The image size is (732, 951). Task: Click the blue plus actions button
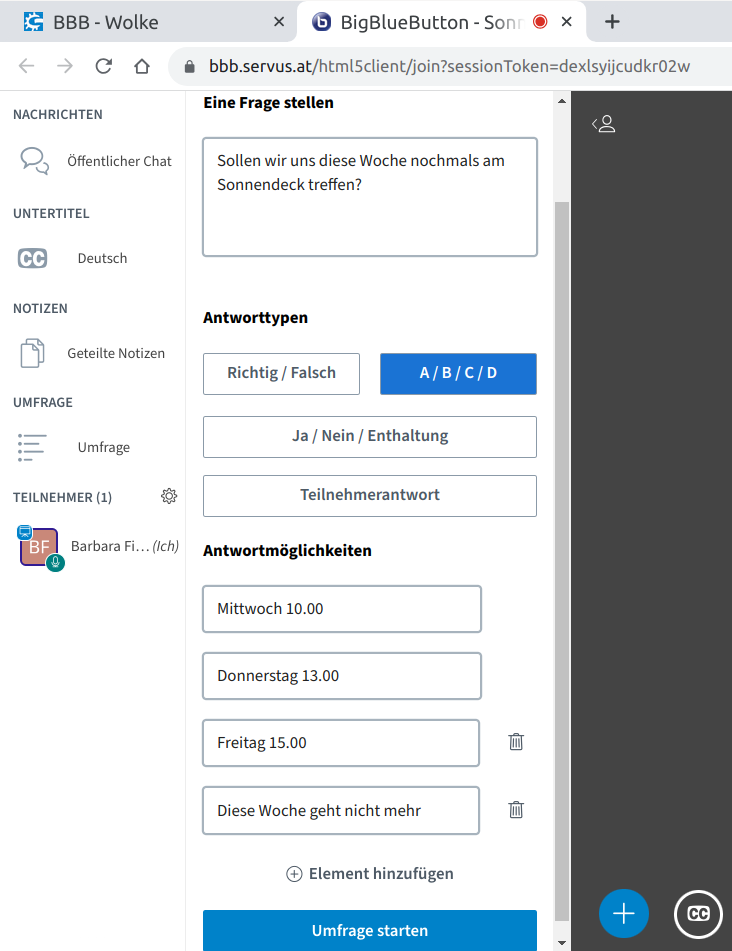(624, 913)
